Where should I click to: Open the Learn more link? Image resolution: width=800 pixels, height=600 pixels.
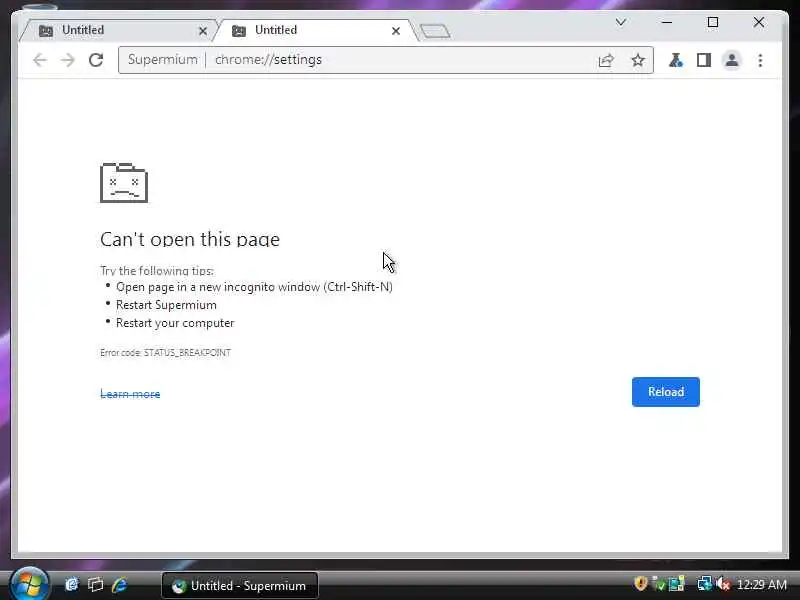click(130, 394)
